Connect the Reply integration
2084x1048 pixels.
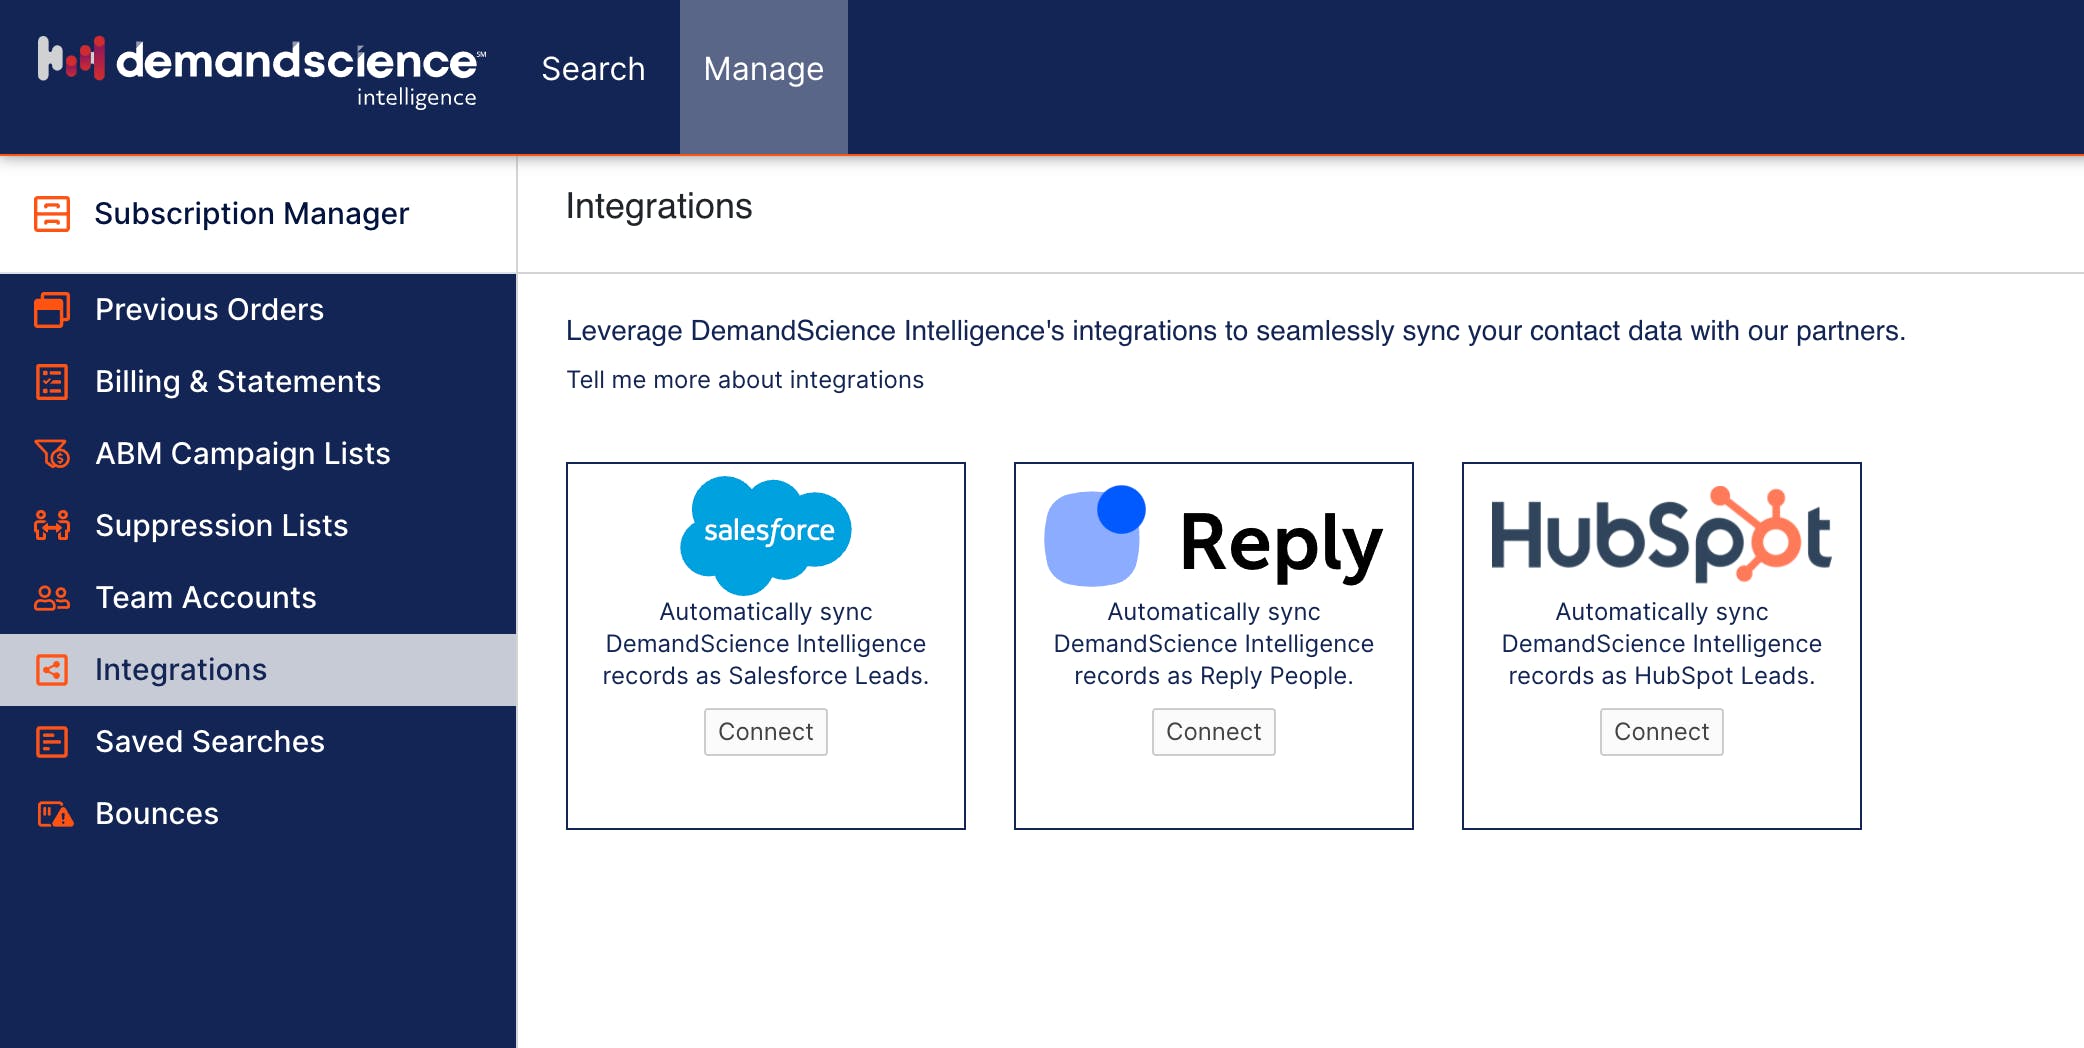(x=1213, y=732)
